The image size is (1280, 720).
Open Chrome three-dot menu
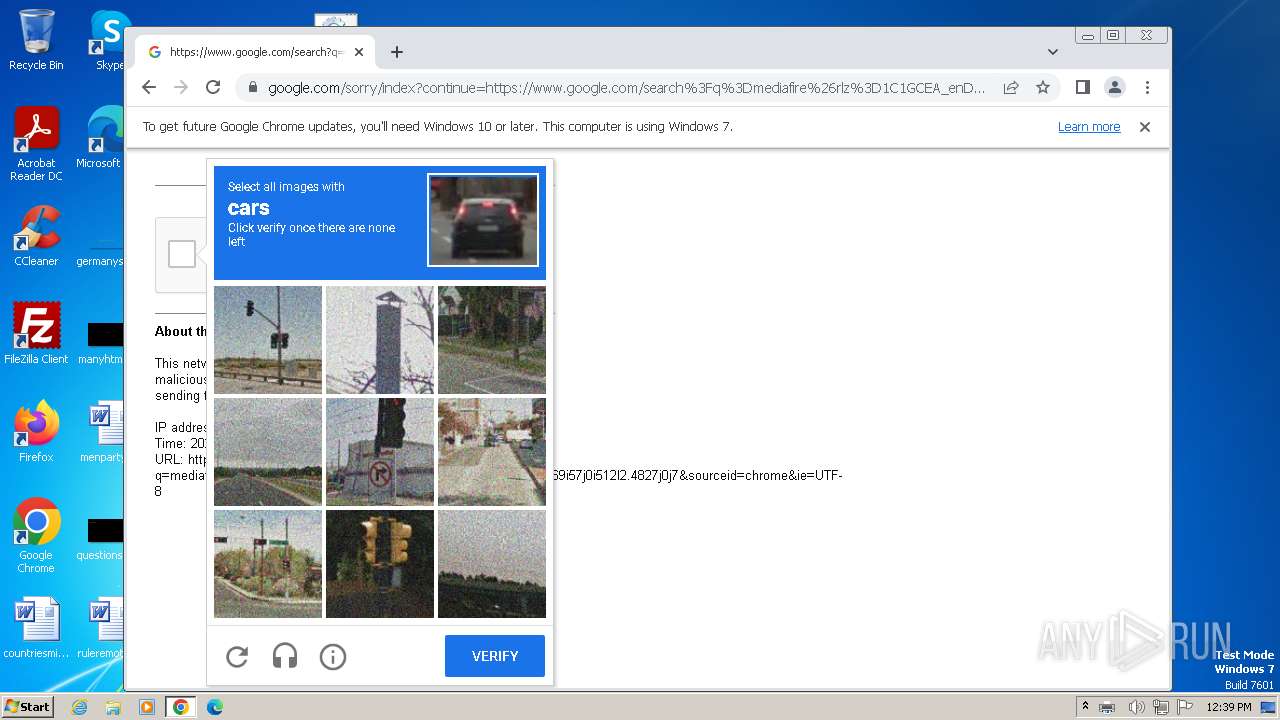pos(1147,87)
